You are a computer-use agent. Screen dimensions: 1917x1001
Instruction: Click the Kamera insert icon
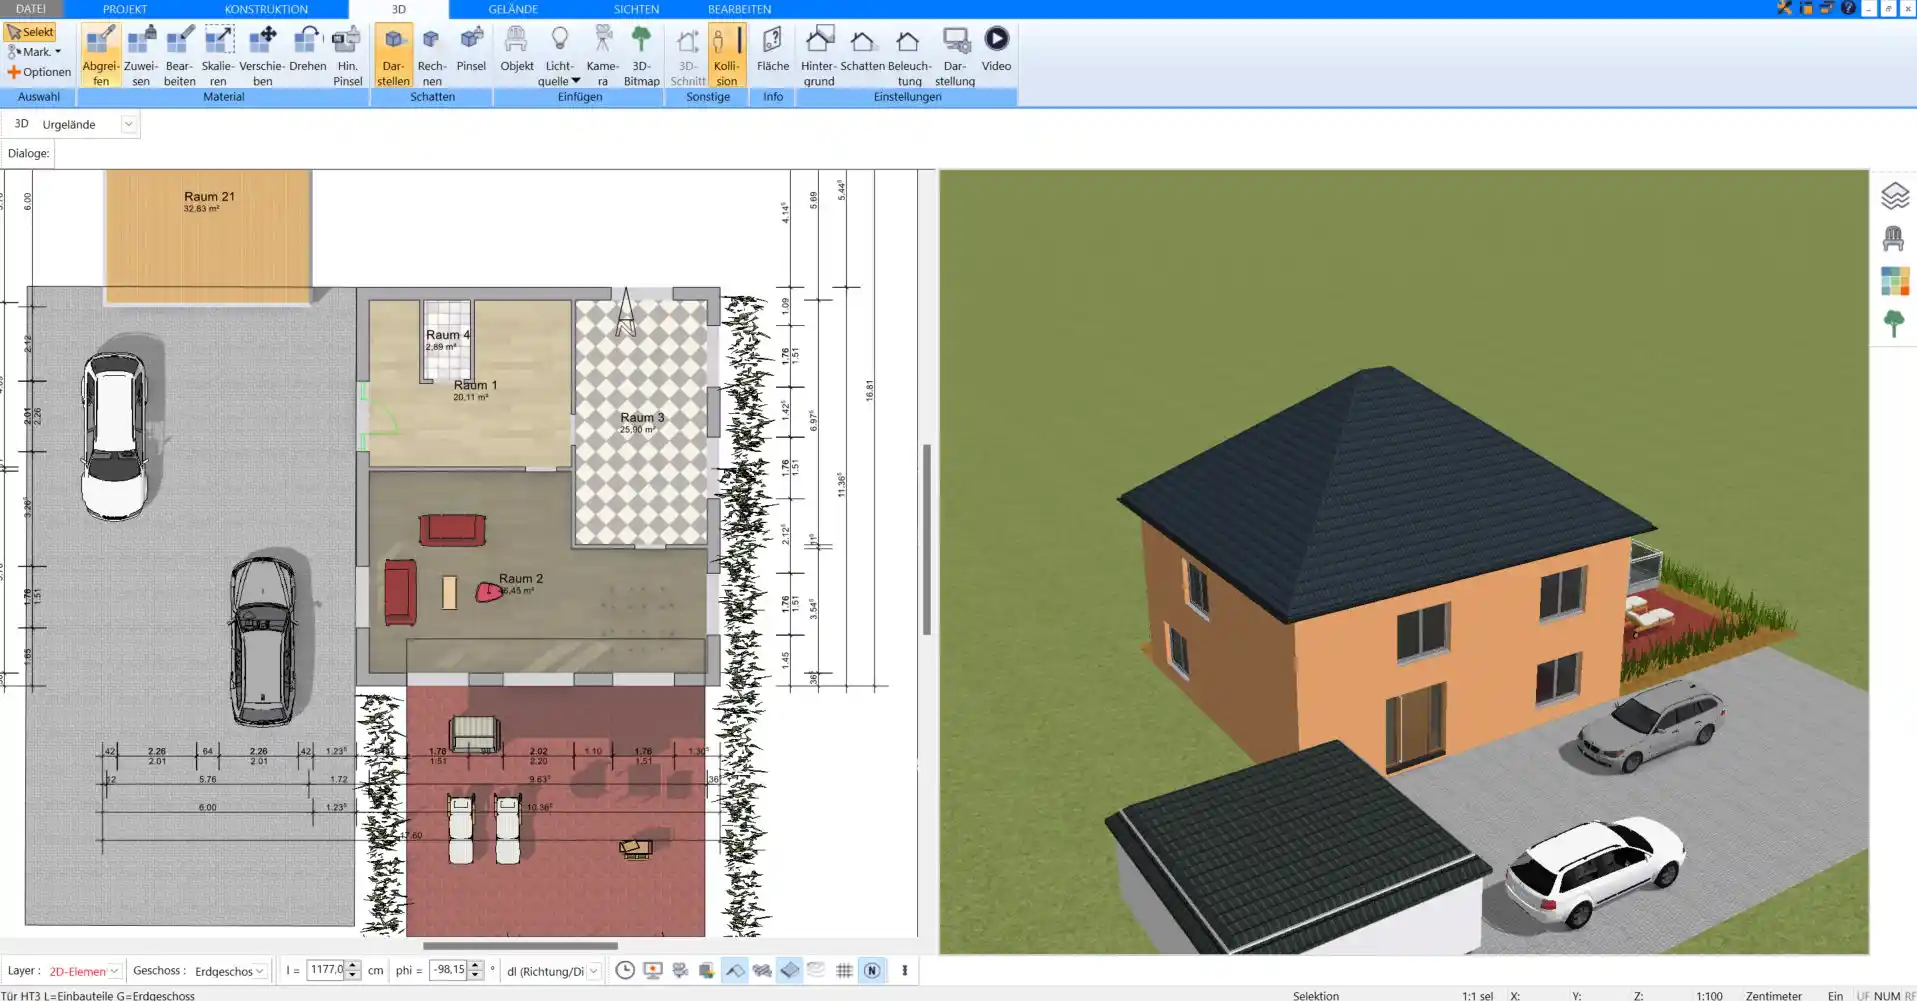602,56
